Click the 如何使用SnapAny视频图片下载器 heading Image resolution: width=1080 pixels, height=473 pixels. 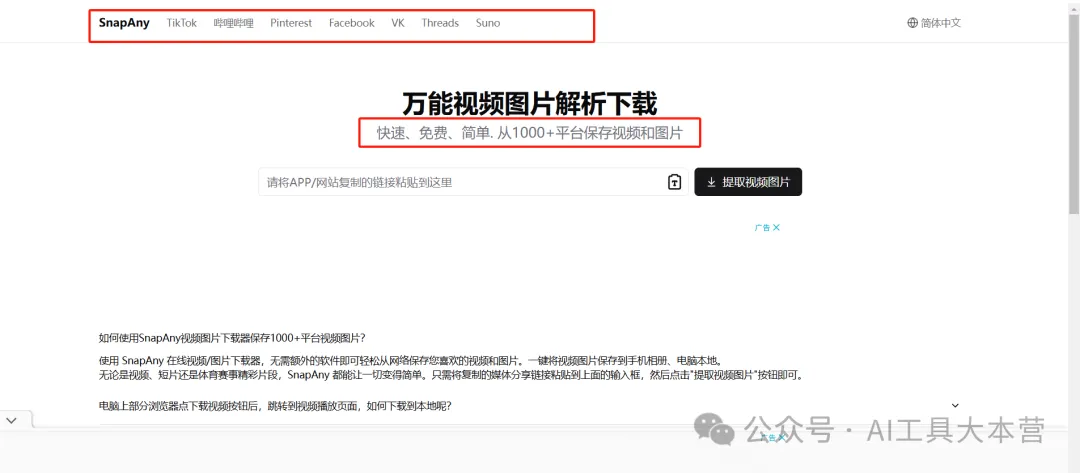(x=232, y=338)
